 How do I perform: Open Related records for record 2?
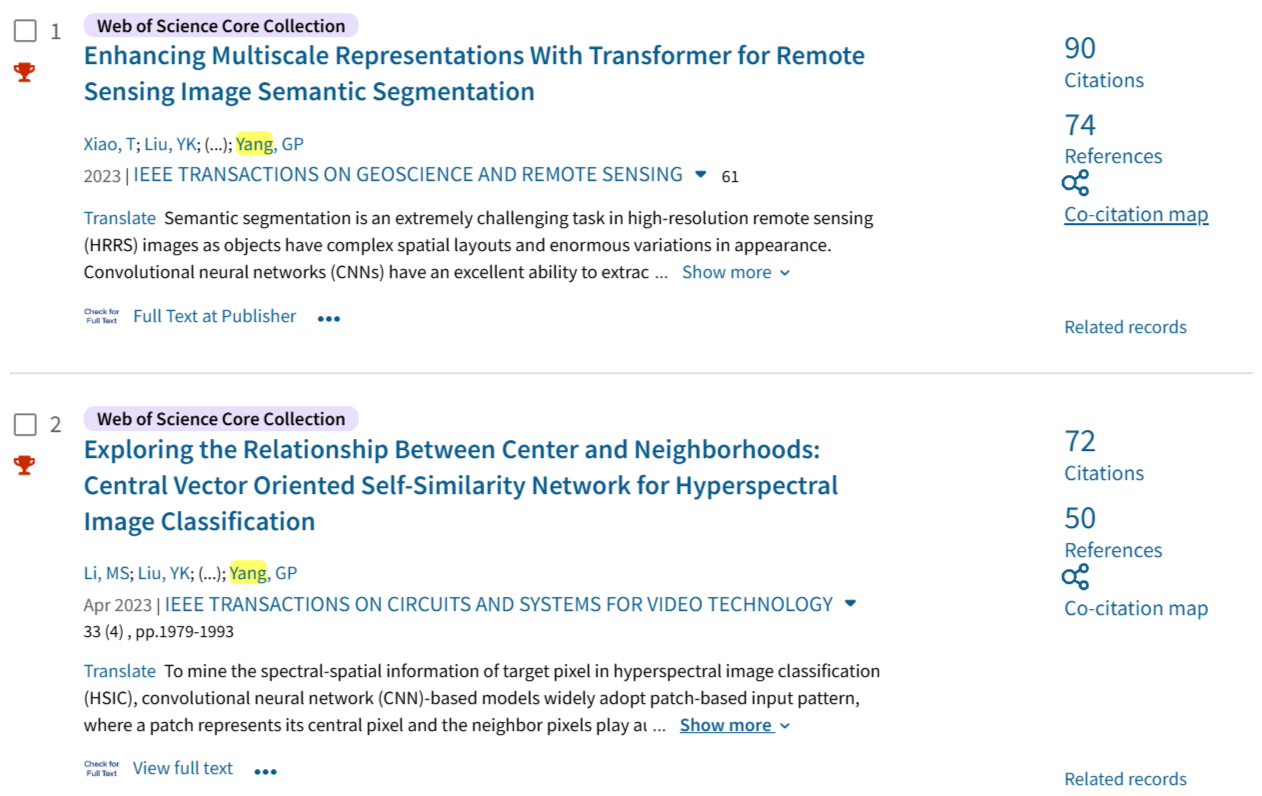[x=1125, y=779]
